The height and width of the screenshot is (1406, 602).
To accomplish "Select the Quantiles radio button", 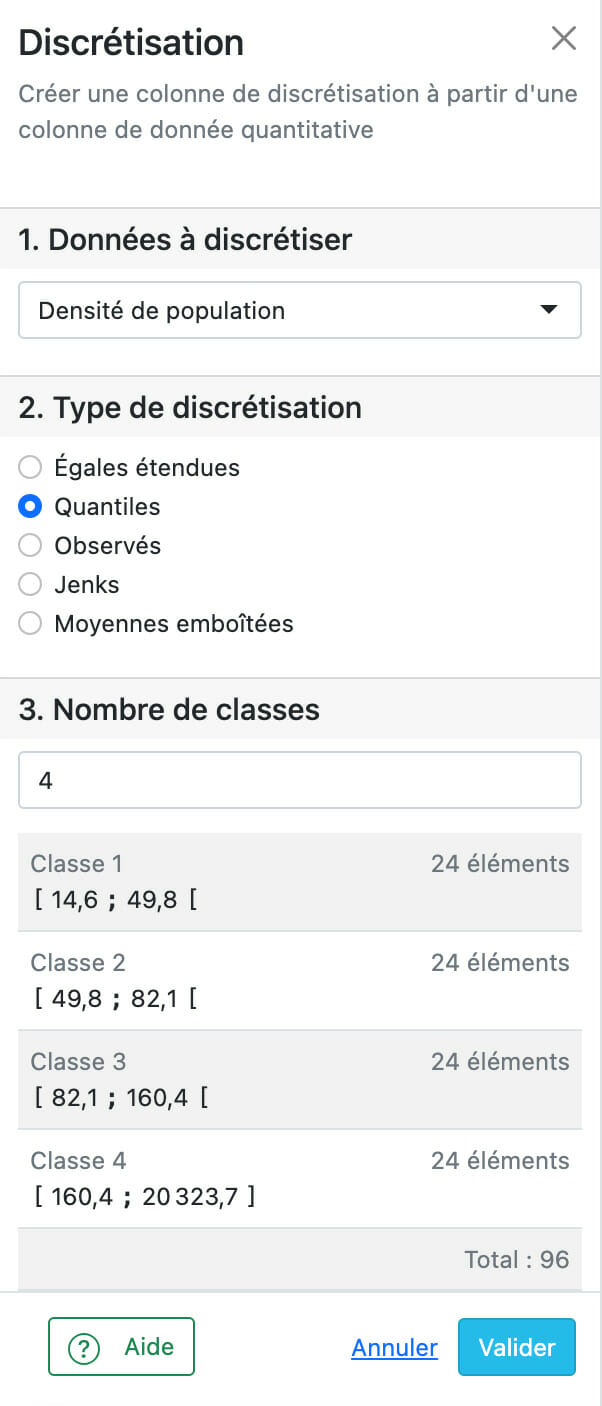I will pos(31,507).
